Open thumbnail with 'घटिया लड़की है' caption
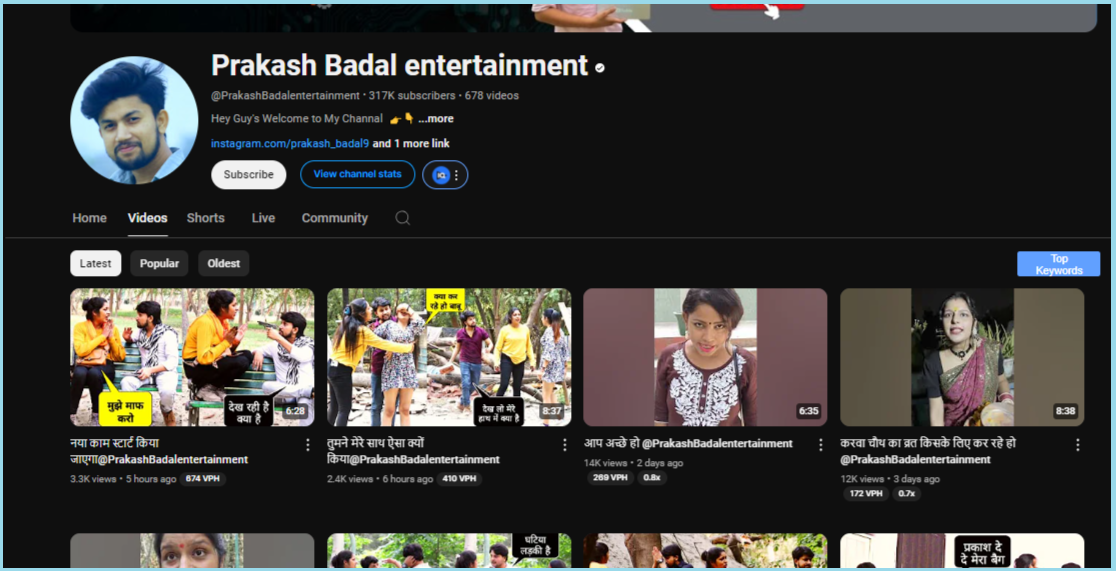Image resolution: width=1116 pixels, height=571 pixels. click(449, 550)
